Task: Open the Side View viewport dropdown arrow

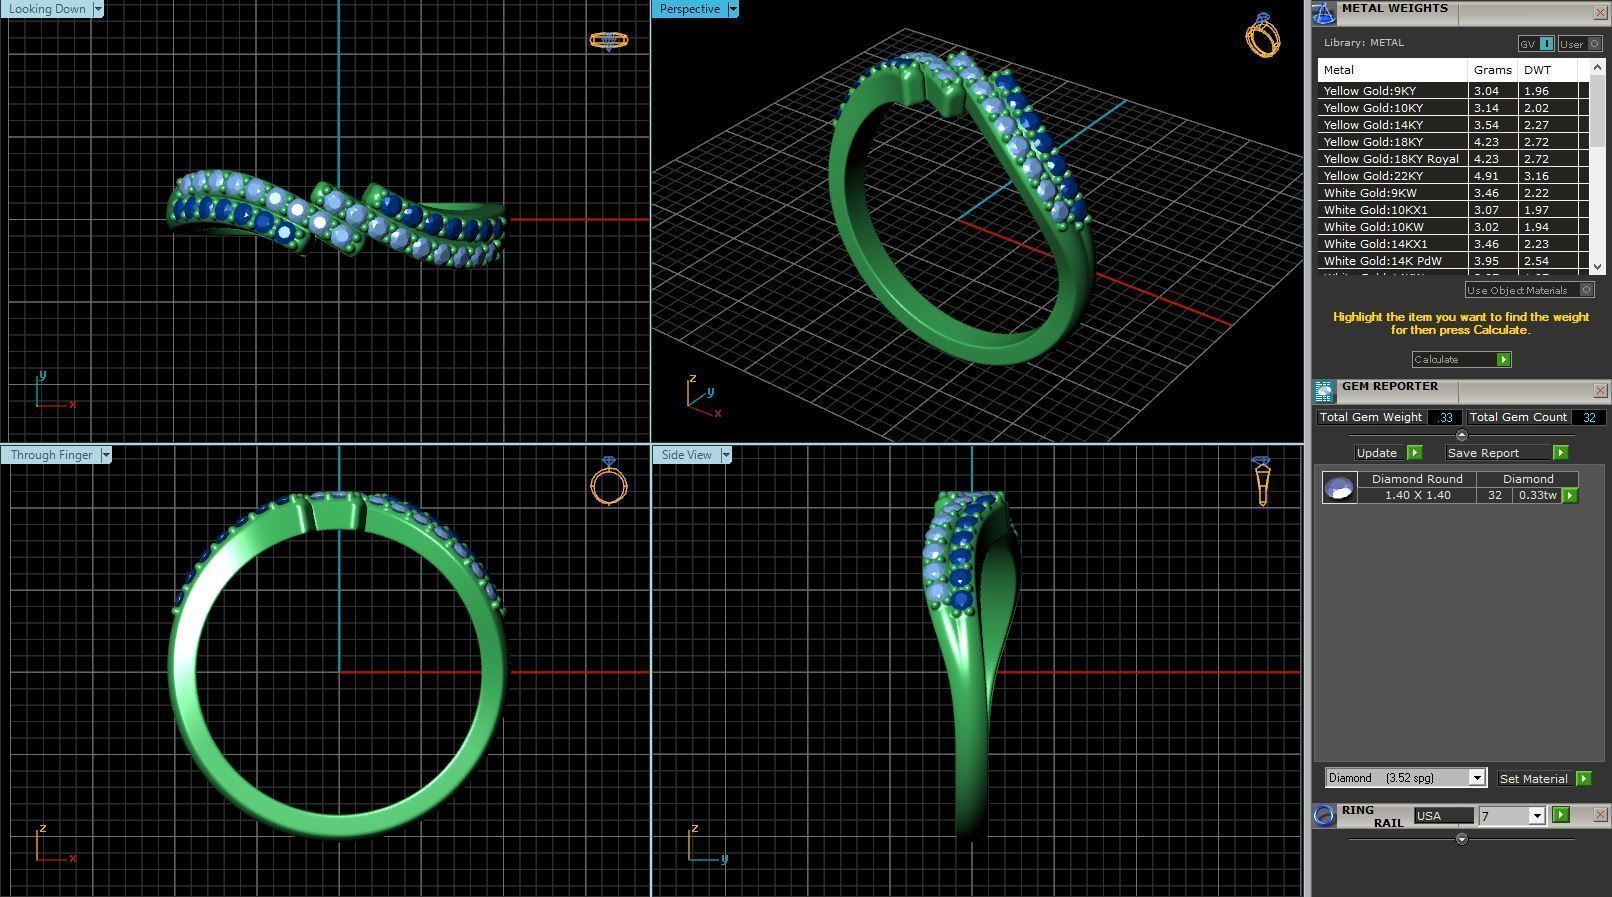Action: tap(726, 455)
